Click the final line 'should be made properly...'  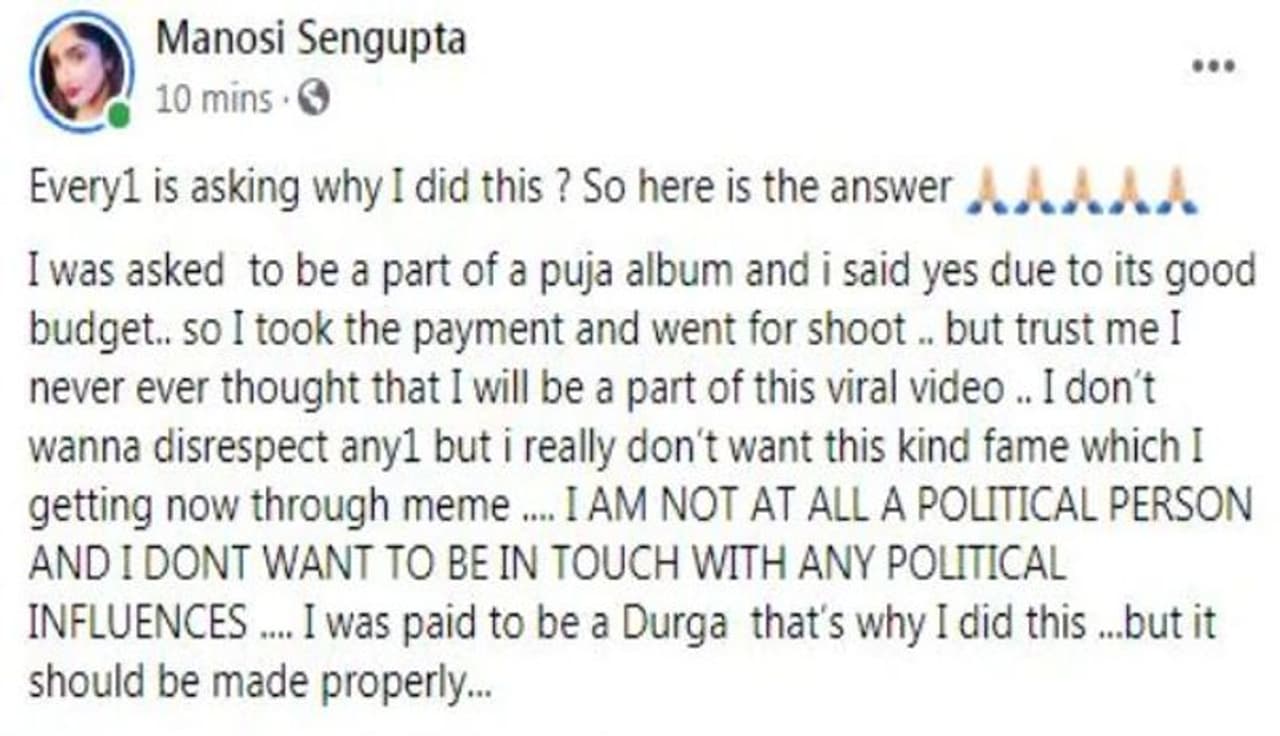coord(261,685)
